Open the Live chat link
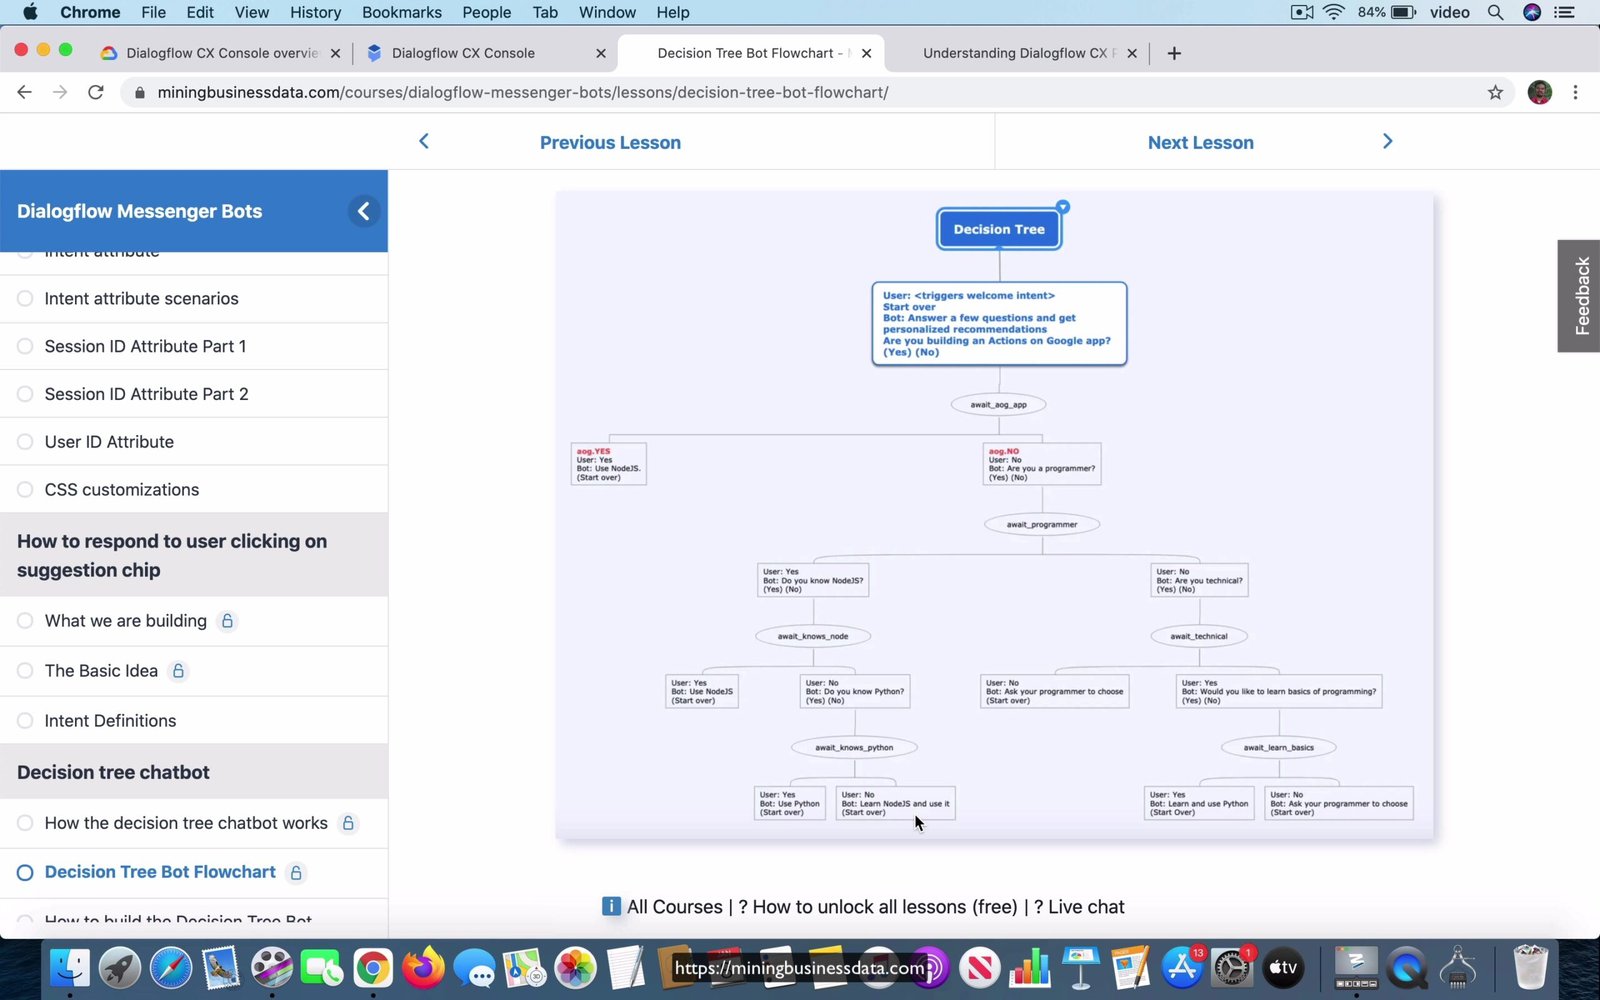1600x1000 pixels. (x=1086, y=907)
